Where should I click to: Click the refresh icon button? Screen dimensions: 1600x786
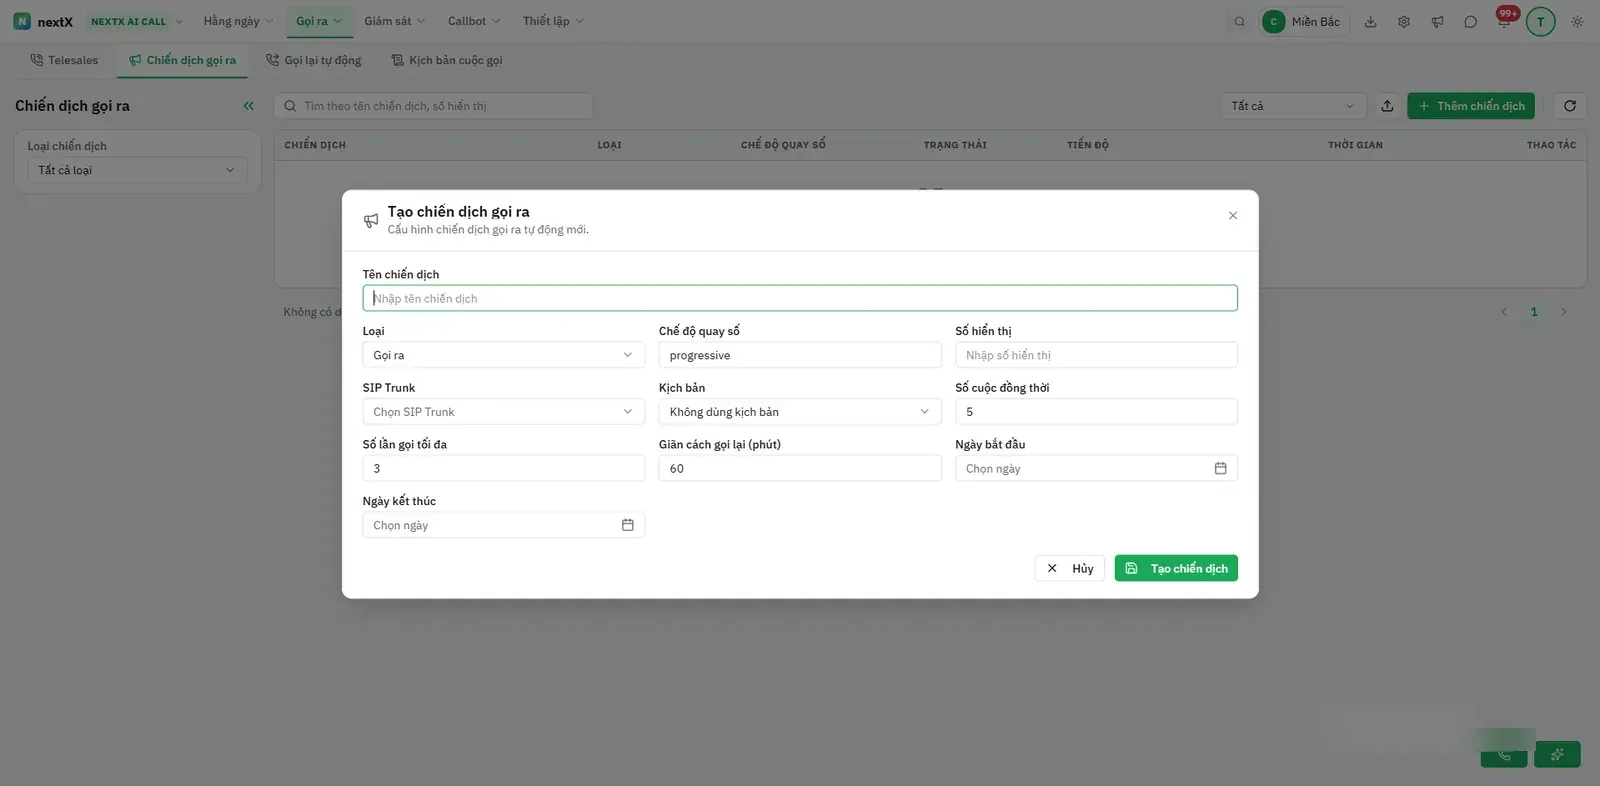coord(1570,106)
